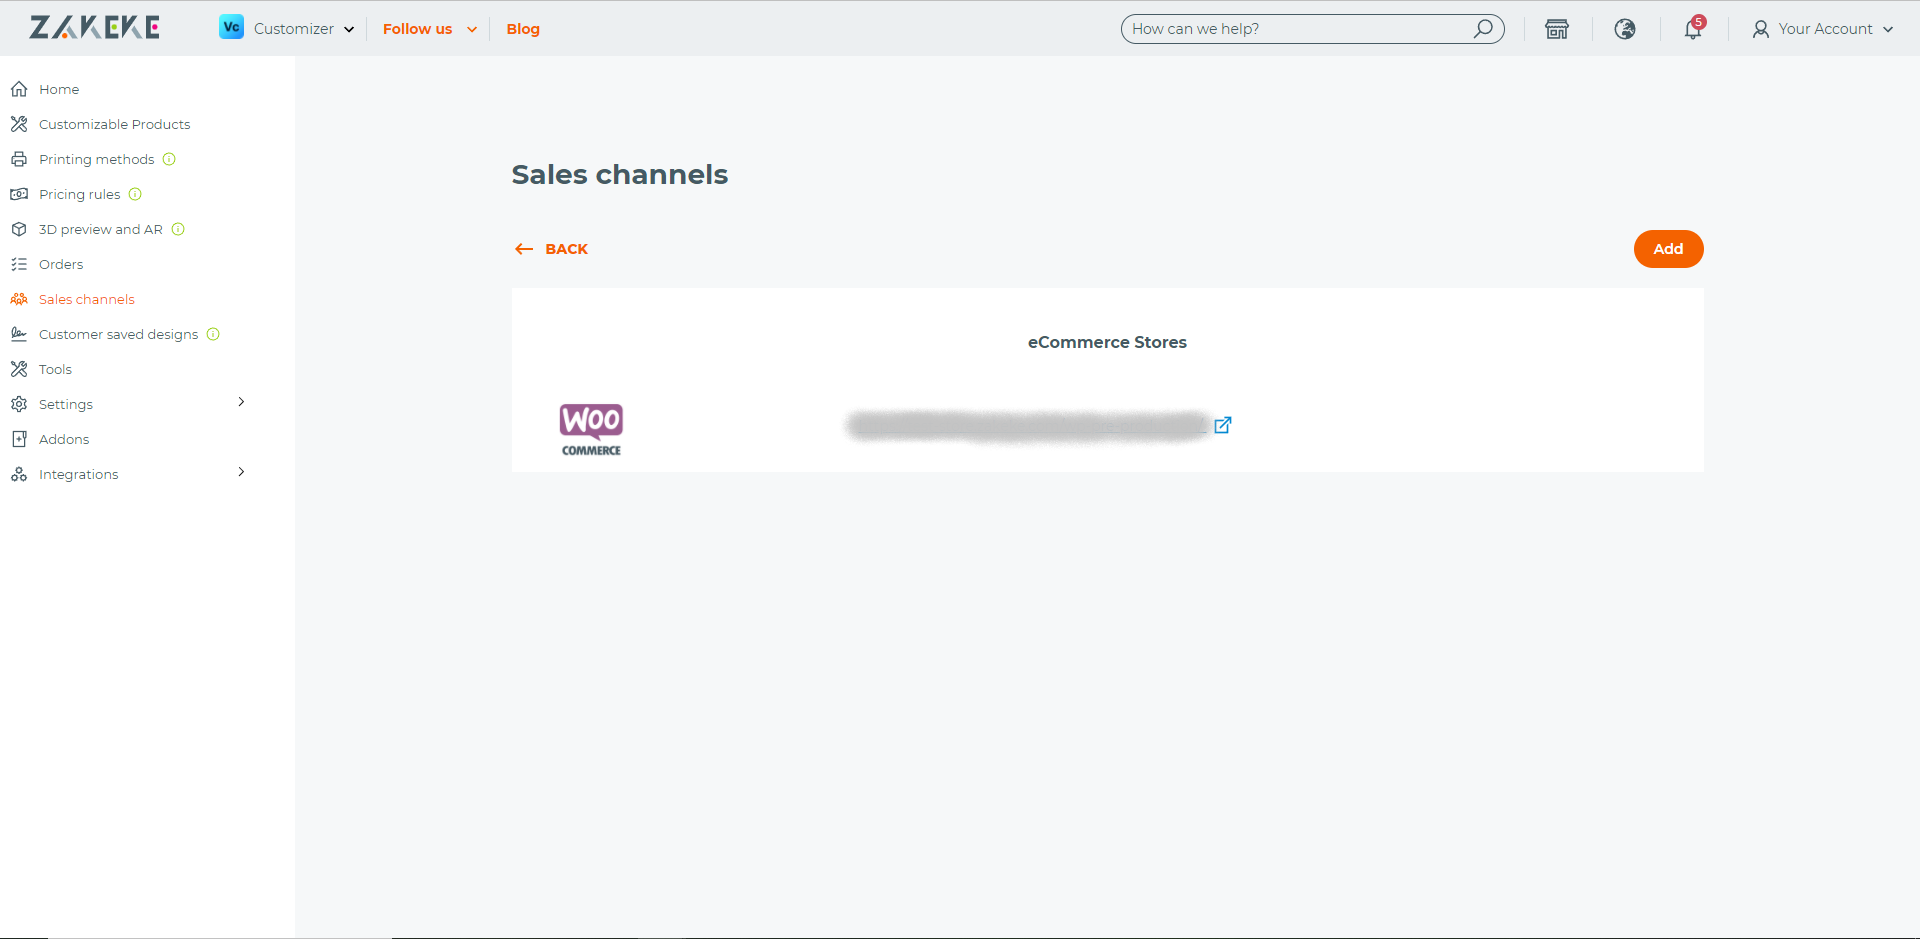Open 3D preview and AR

pyautogui.click(x=100, y=229)
